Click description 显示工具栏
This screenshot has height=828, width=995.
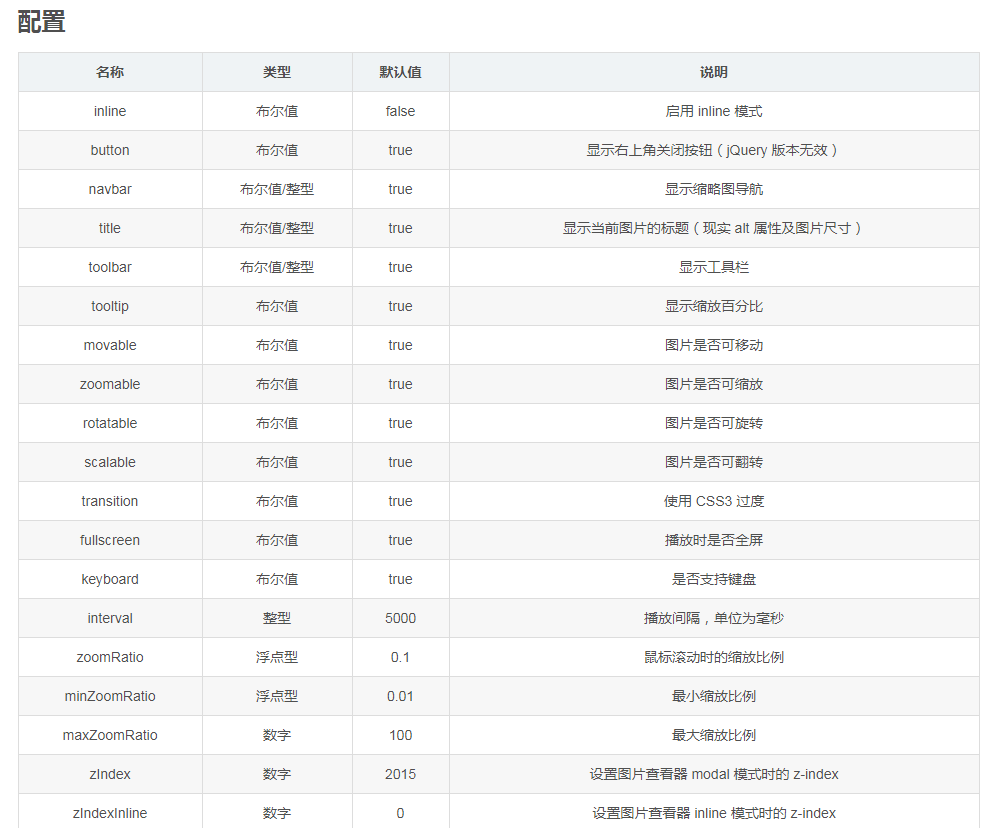[x=714, y=267]
